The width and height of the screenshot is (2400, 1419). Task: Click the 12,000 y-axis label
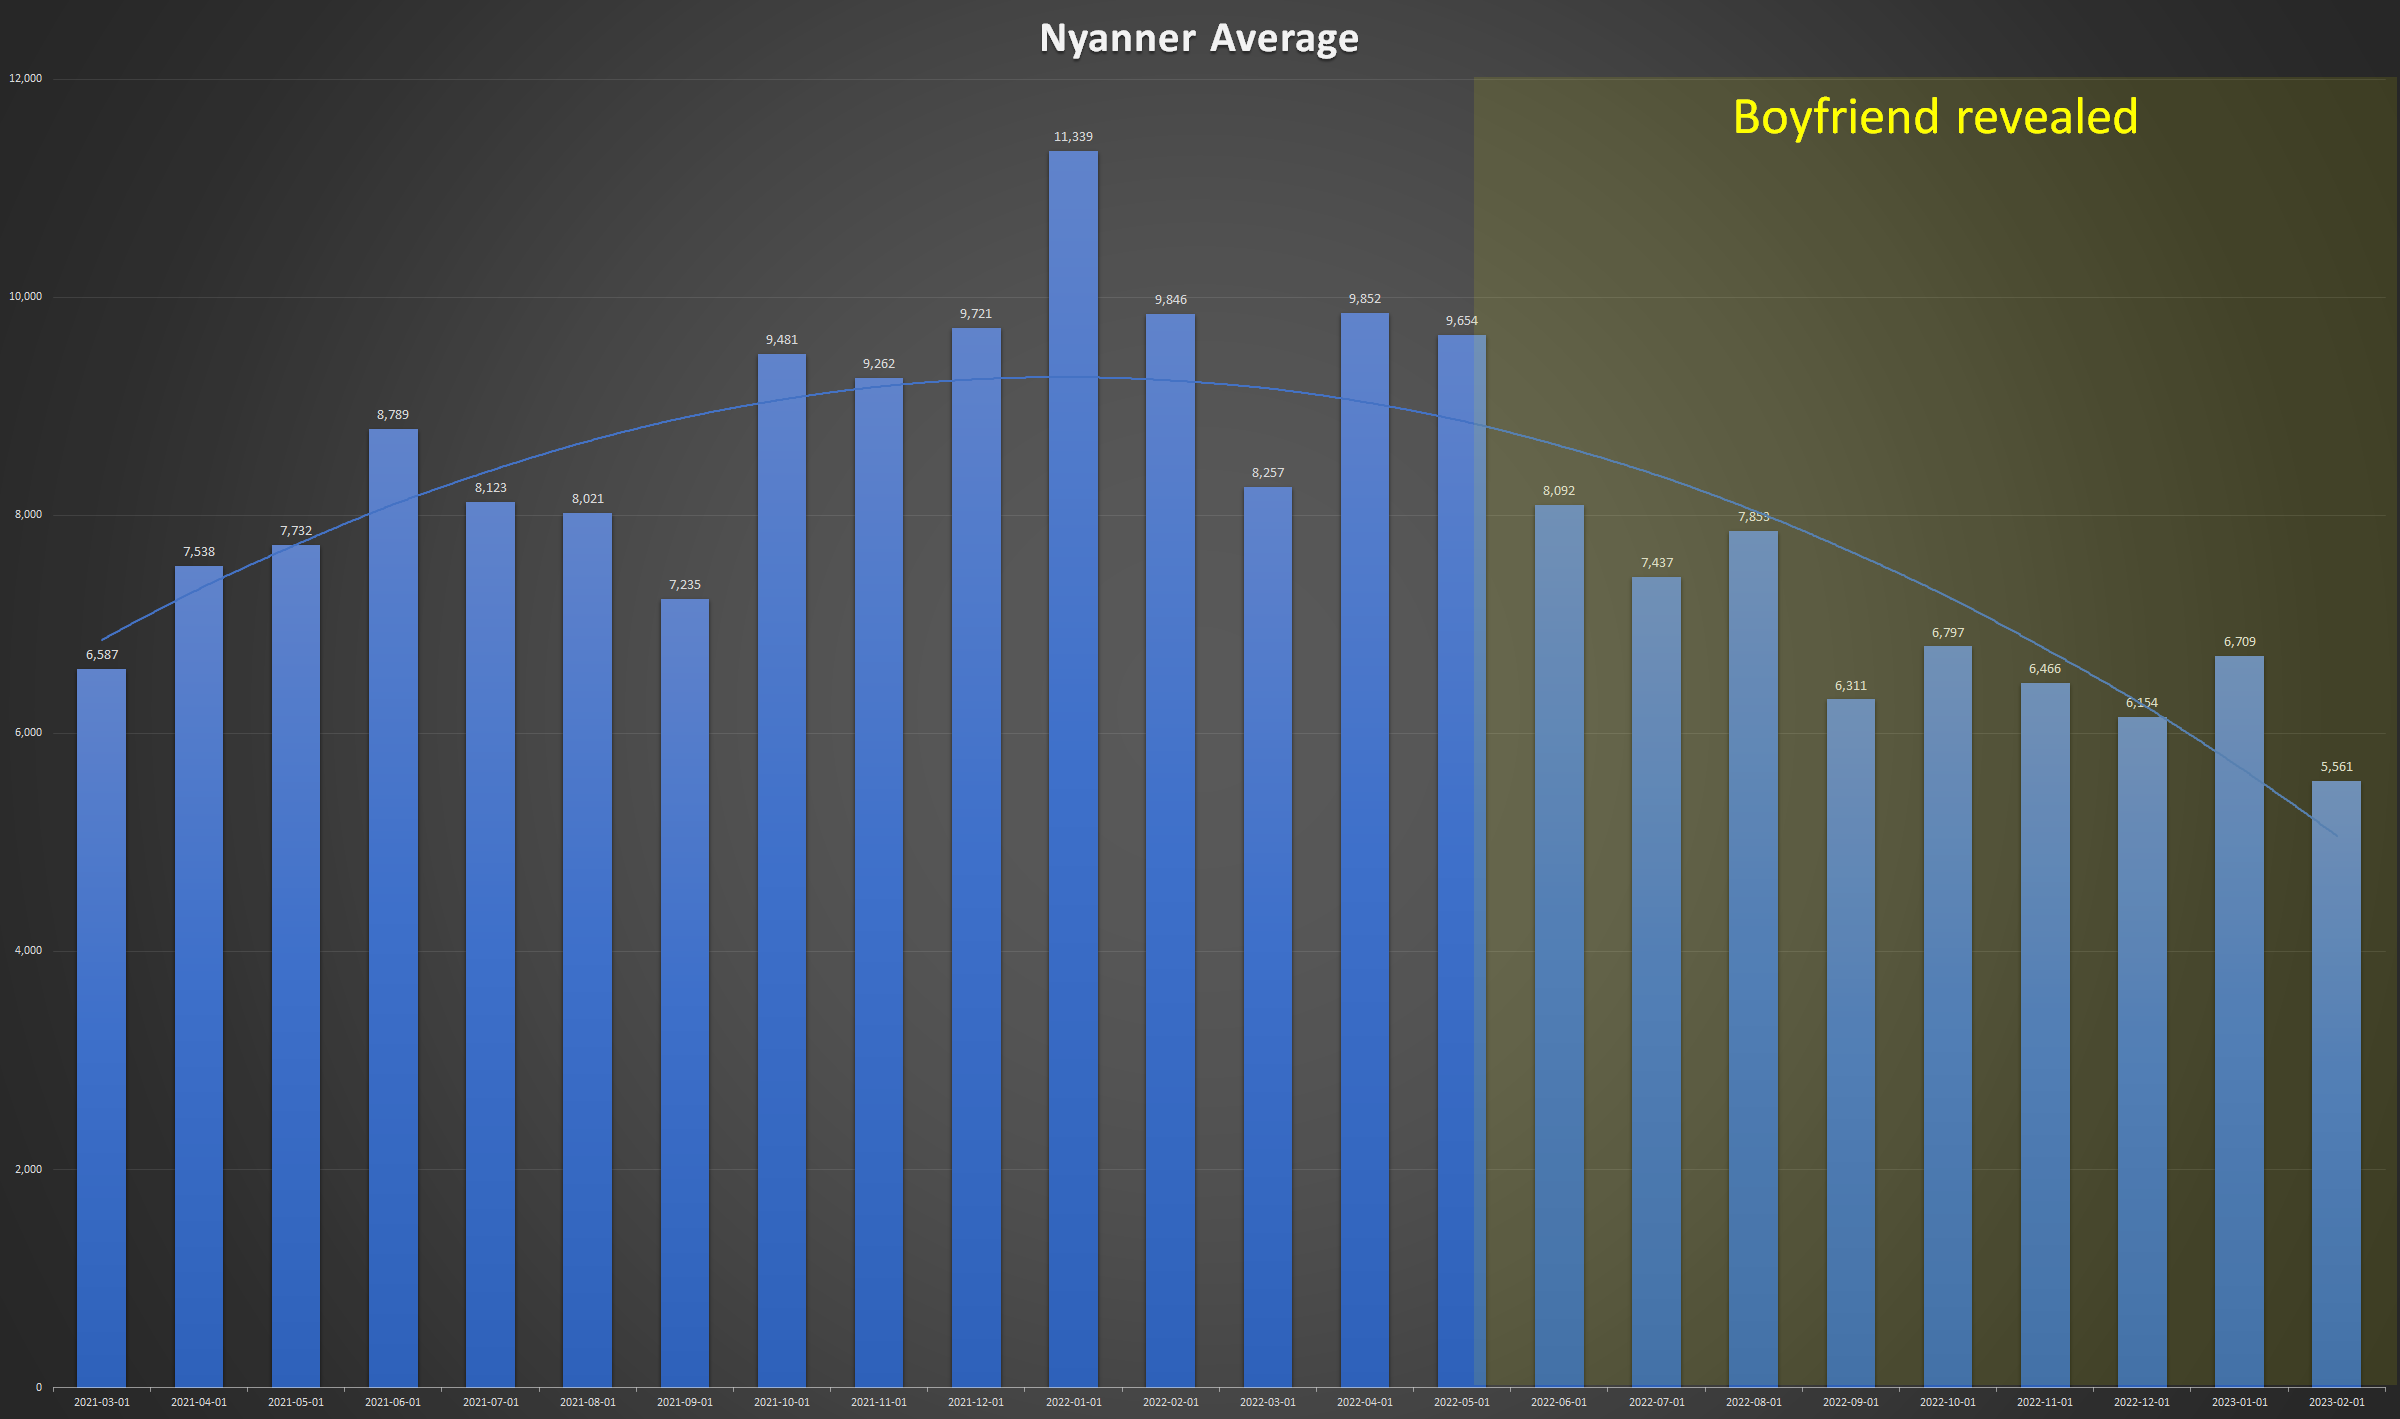pos(26,78)
